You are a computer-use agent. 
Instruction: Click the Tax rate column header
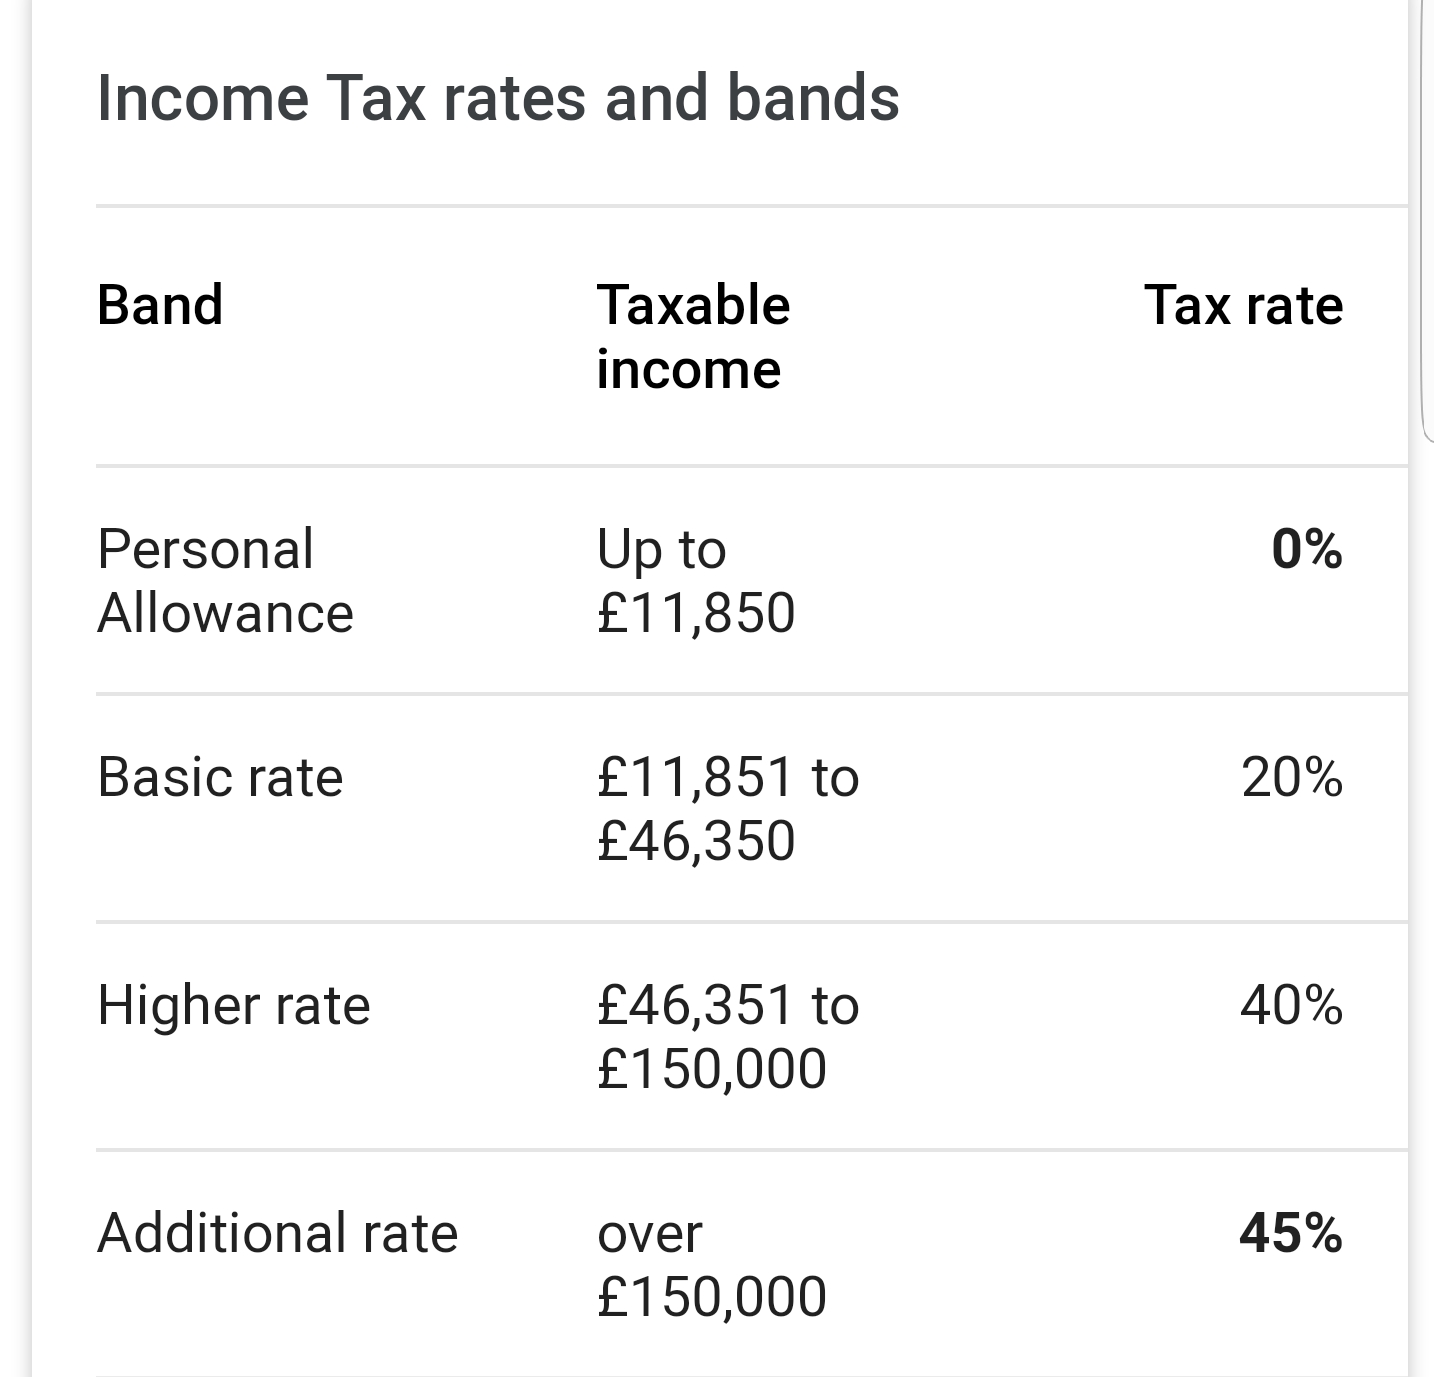pos(1243,305)
